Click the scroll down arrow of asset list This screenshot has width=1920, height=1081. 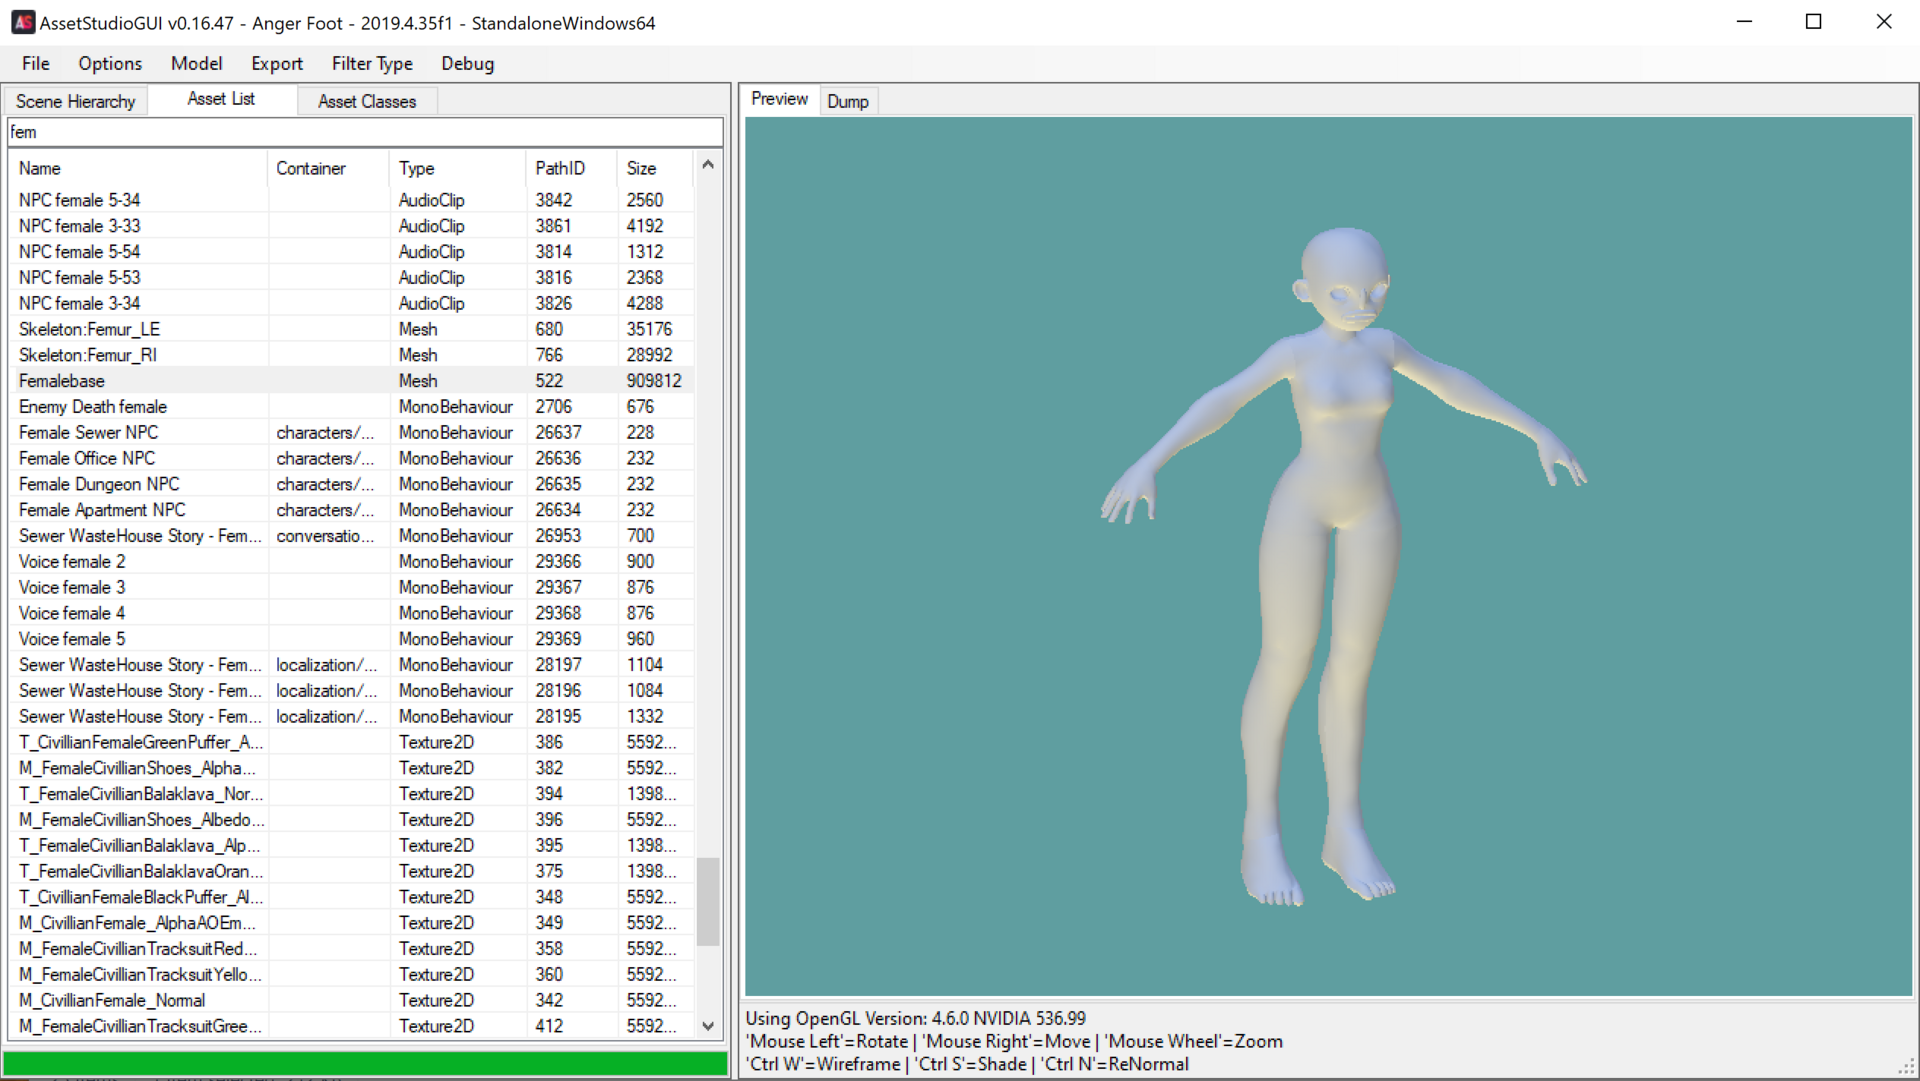[708, 1026]
